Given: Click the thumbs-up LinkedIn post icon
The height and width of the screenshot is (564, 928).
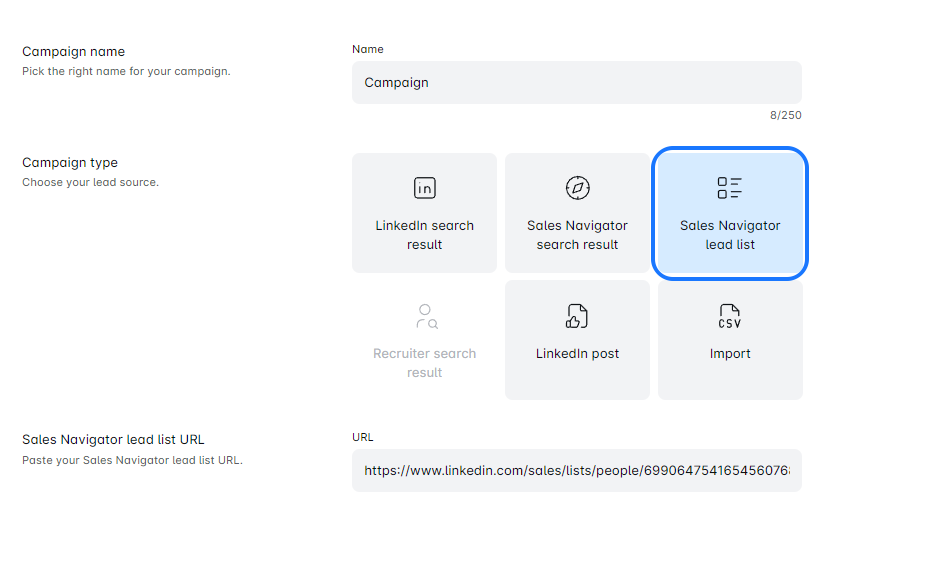Looking at the screenshot, I should click(x=577, y=317).
